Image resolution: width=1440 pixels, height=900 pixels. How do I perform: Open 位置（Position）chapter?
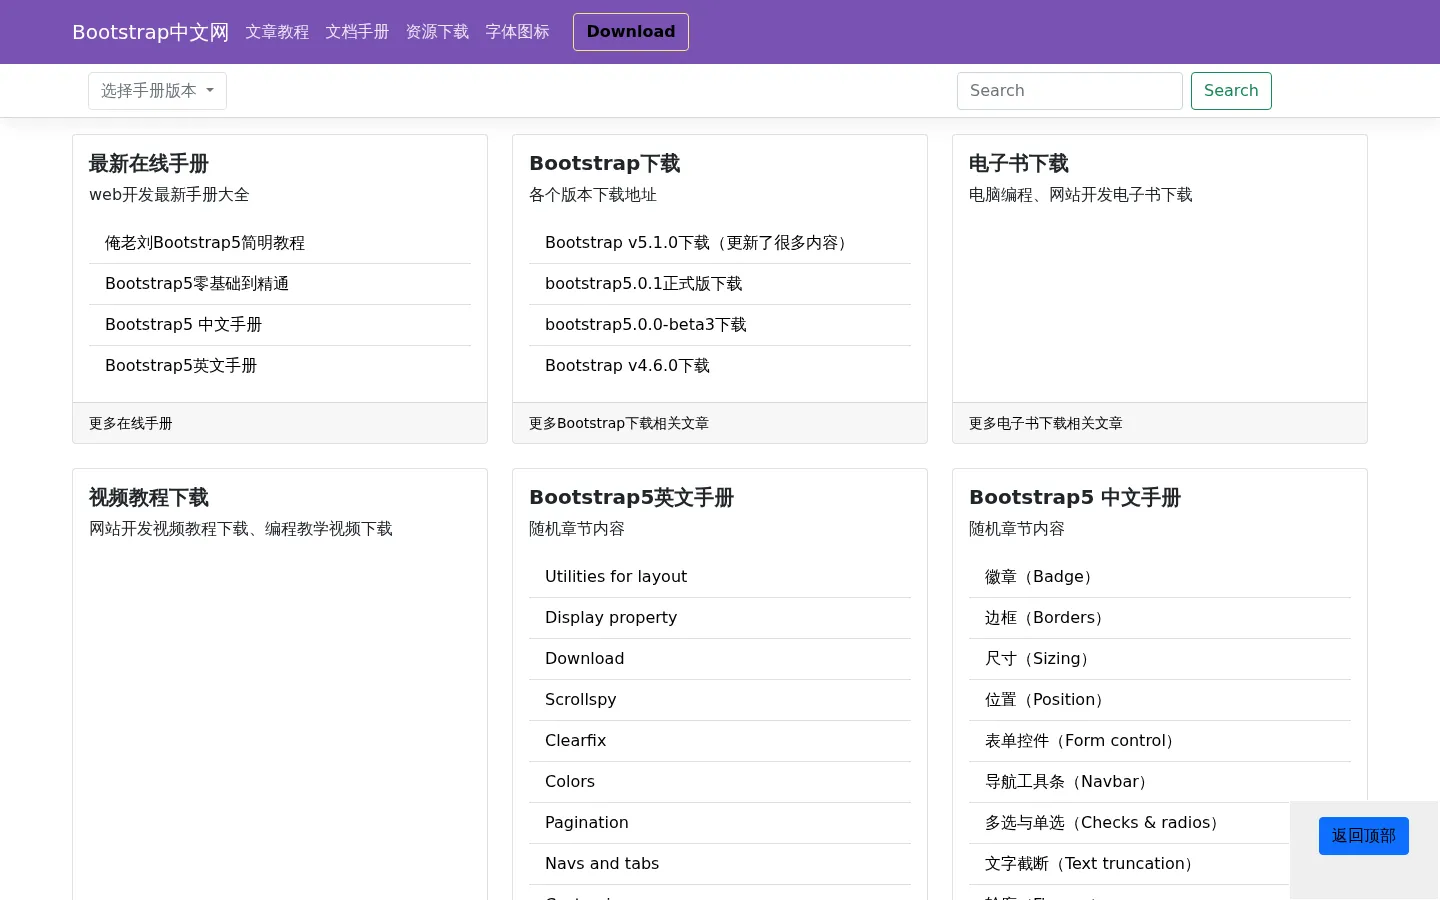1047,700
